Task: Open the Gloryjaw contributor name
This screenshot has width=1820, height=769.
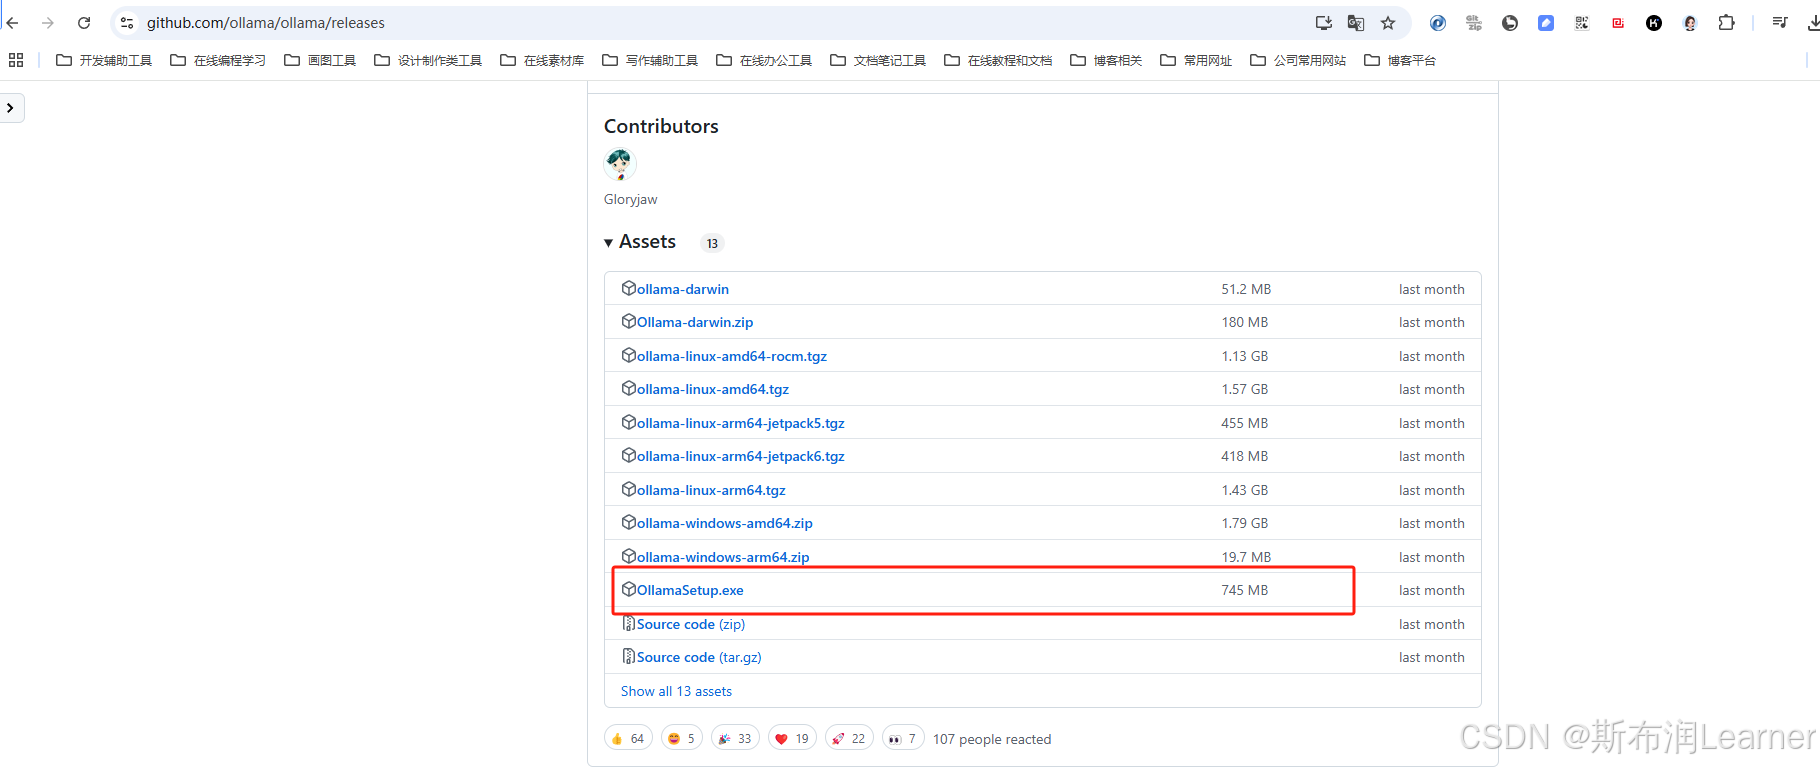Action: [x=631, y=199]
